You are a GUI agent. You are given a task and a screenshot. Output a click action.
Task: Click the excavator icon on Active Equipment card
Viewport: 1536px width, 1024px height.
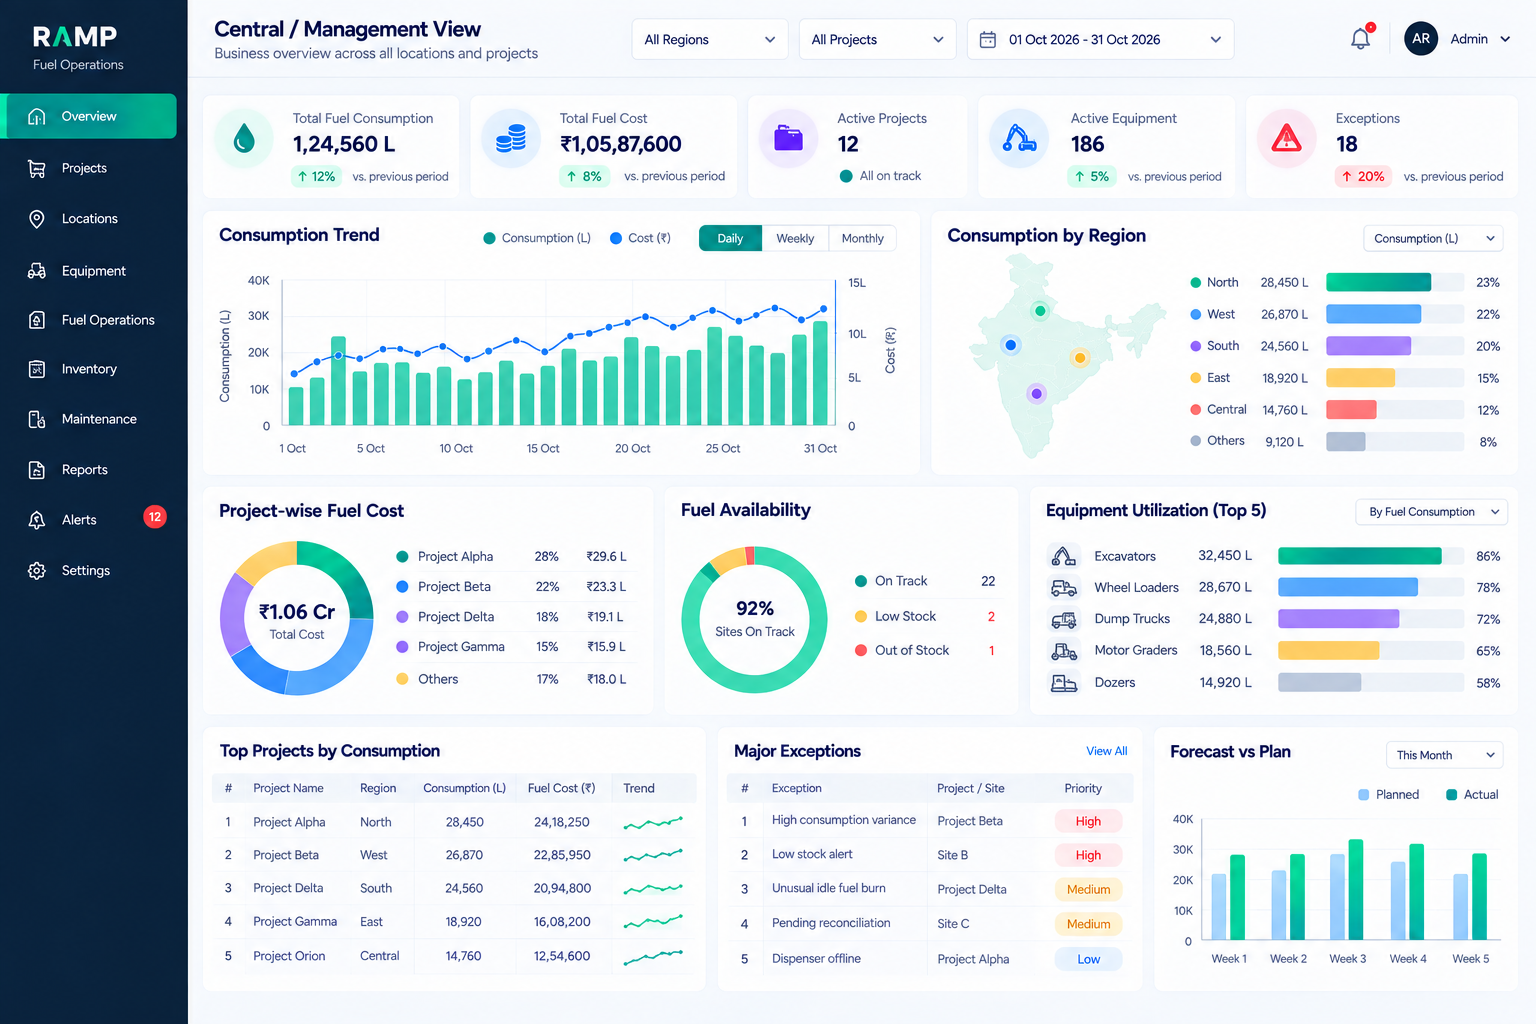[1019, 138]
